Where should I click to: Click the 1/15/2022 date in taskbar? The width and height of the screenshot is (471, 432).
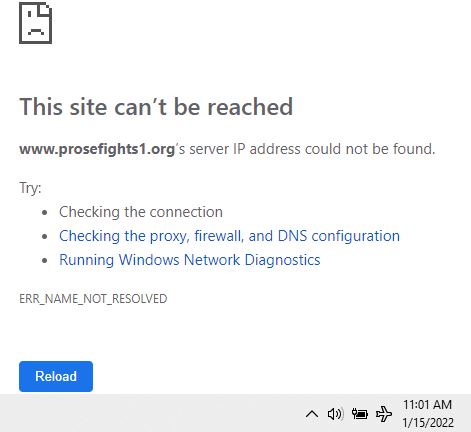(428, 423)
